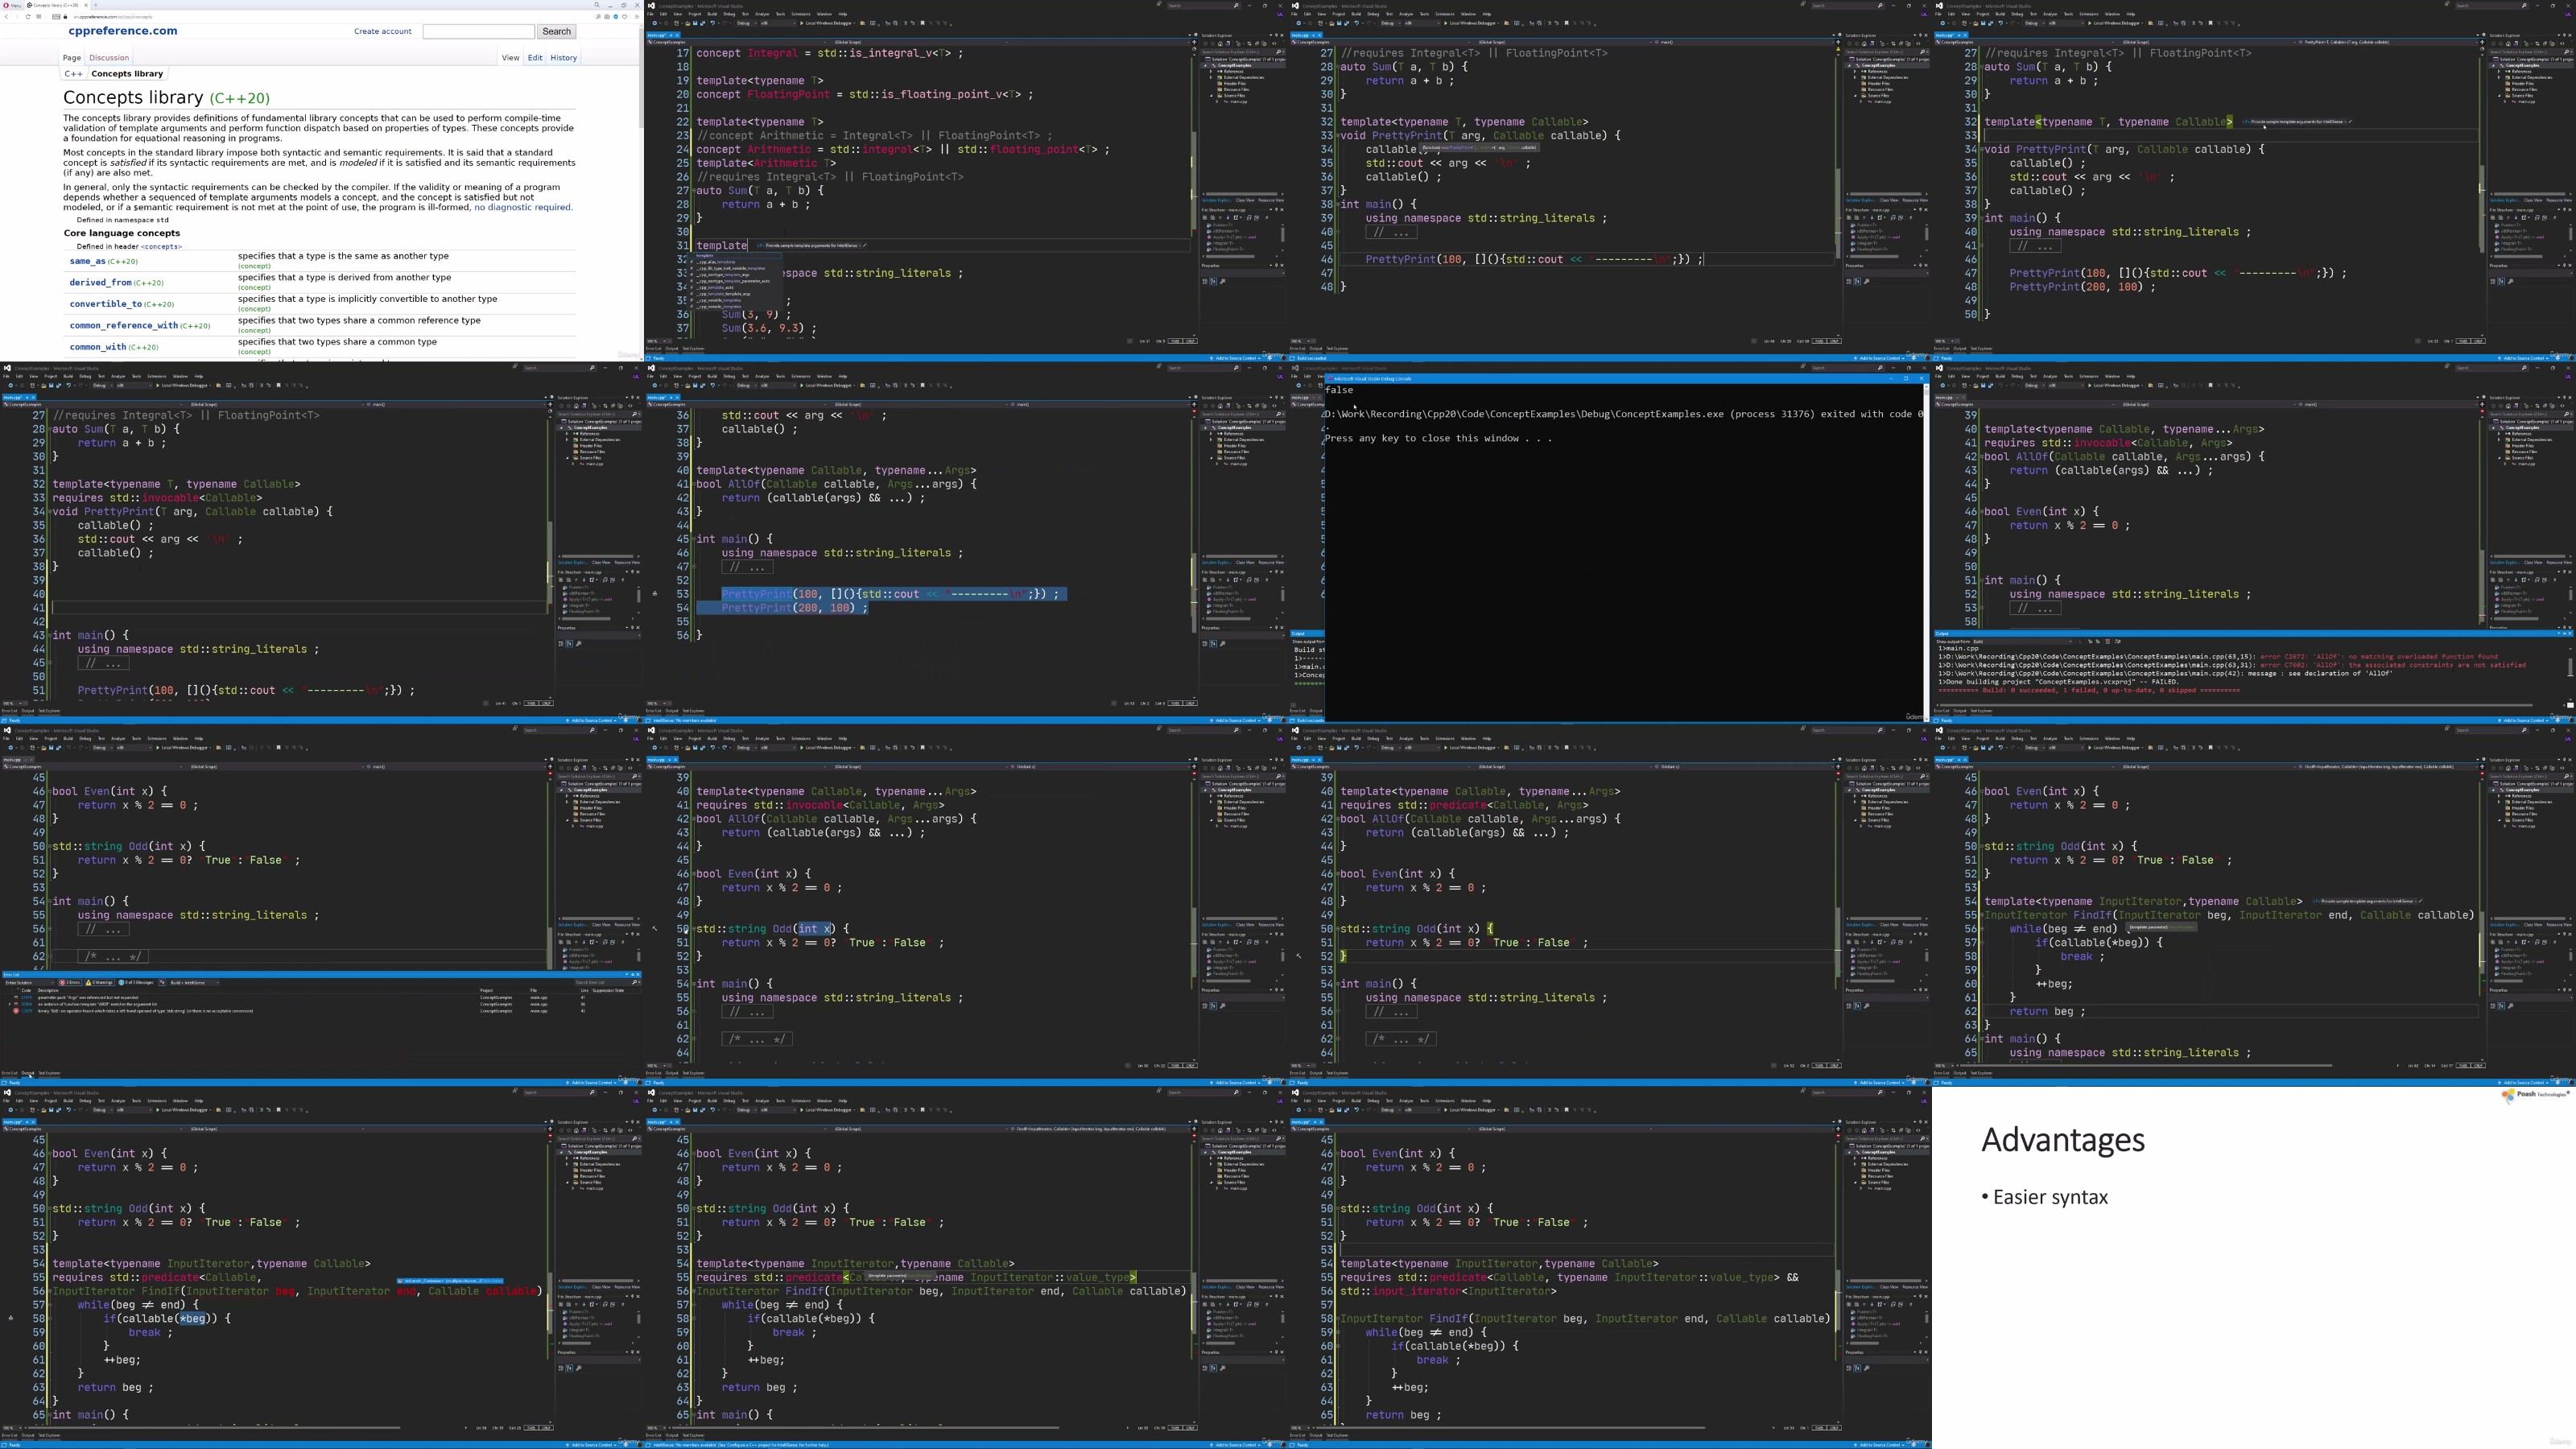Toggle the 3 Errors filter button
The width and height of the screenshot is (2576, 1449).
pyautogui.click(x=70, y=983)
